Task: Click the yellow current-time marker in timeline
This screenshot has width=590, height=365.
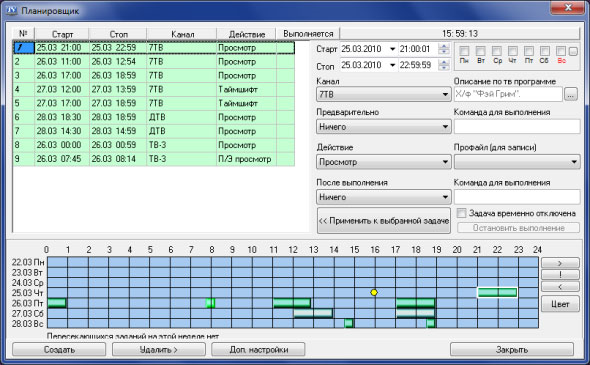Action: click(374, 292)
